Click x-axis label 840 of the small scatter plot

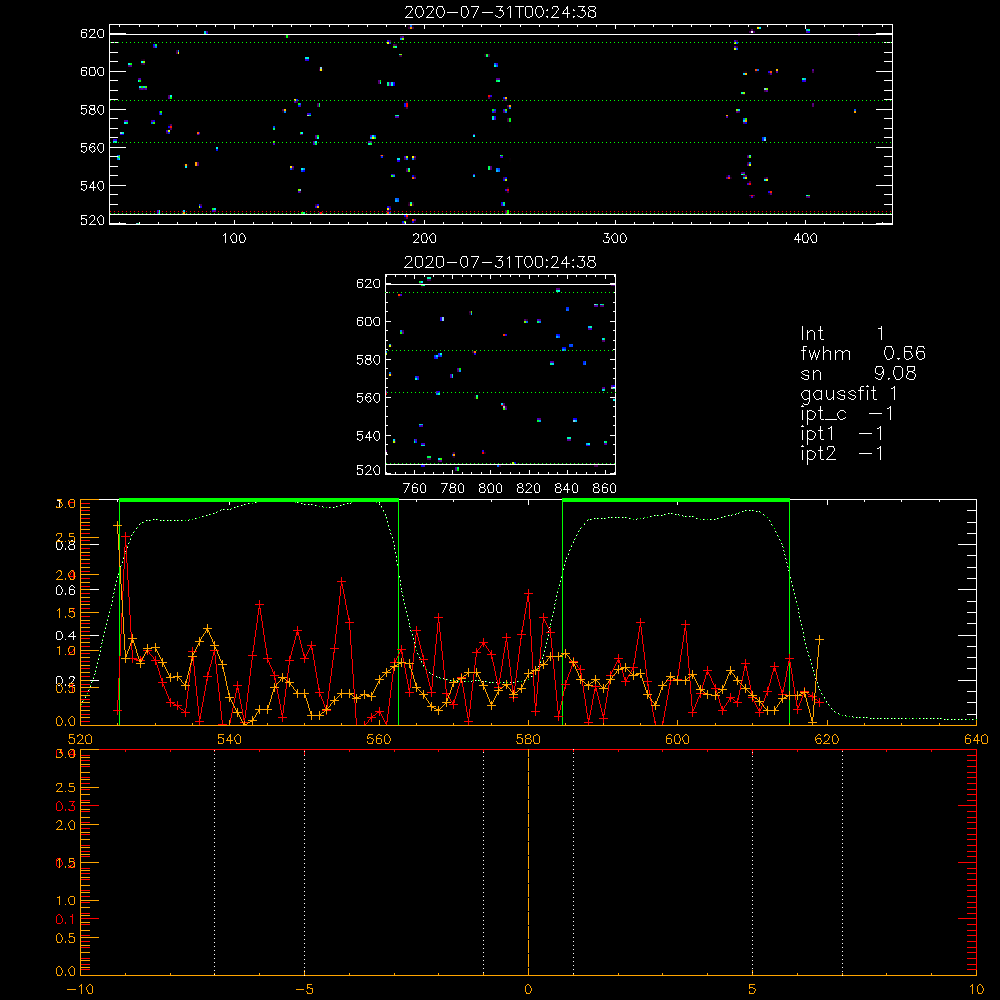point(566,489)
